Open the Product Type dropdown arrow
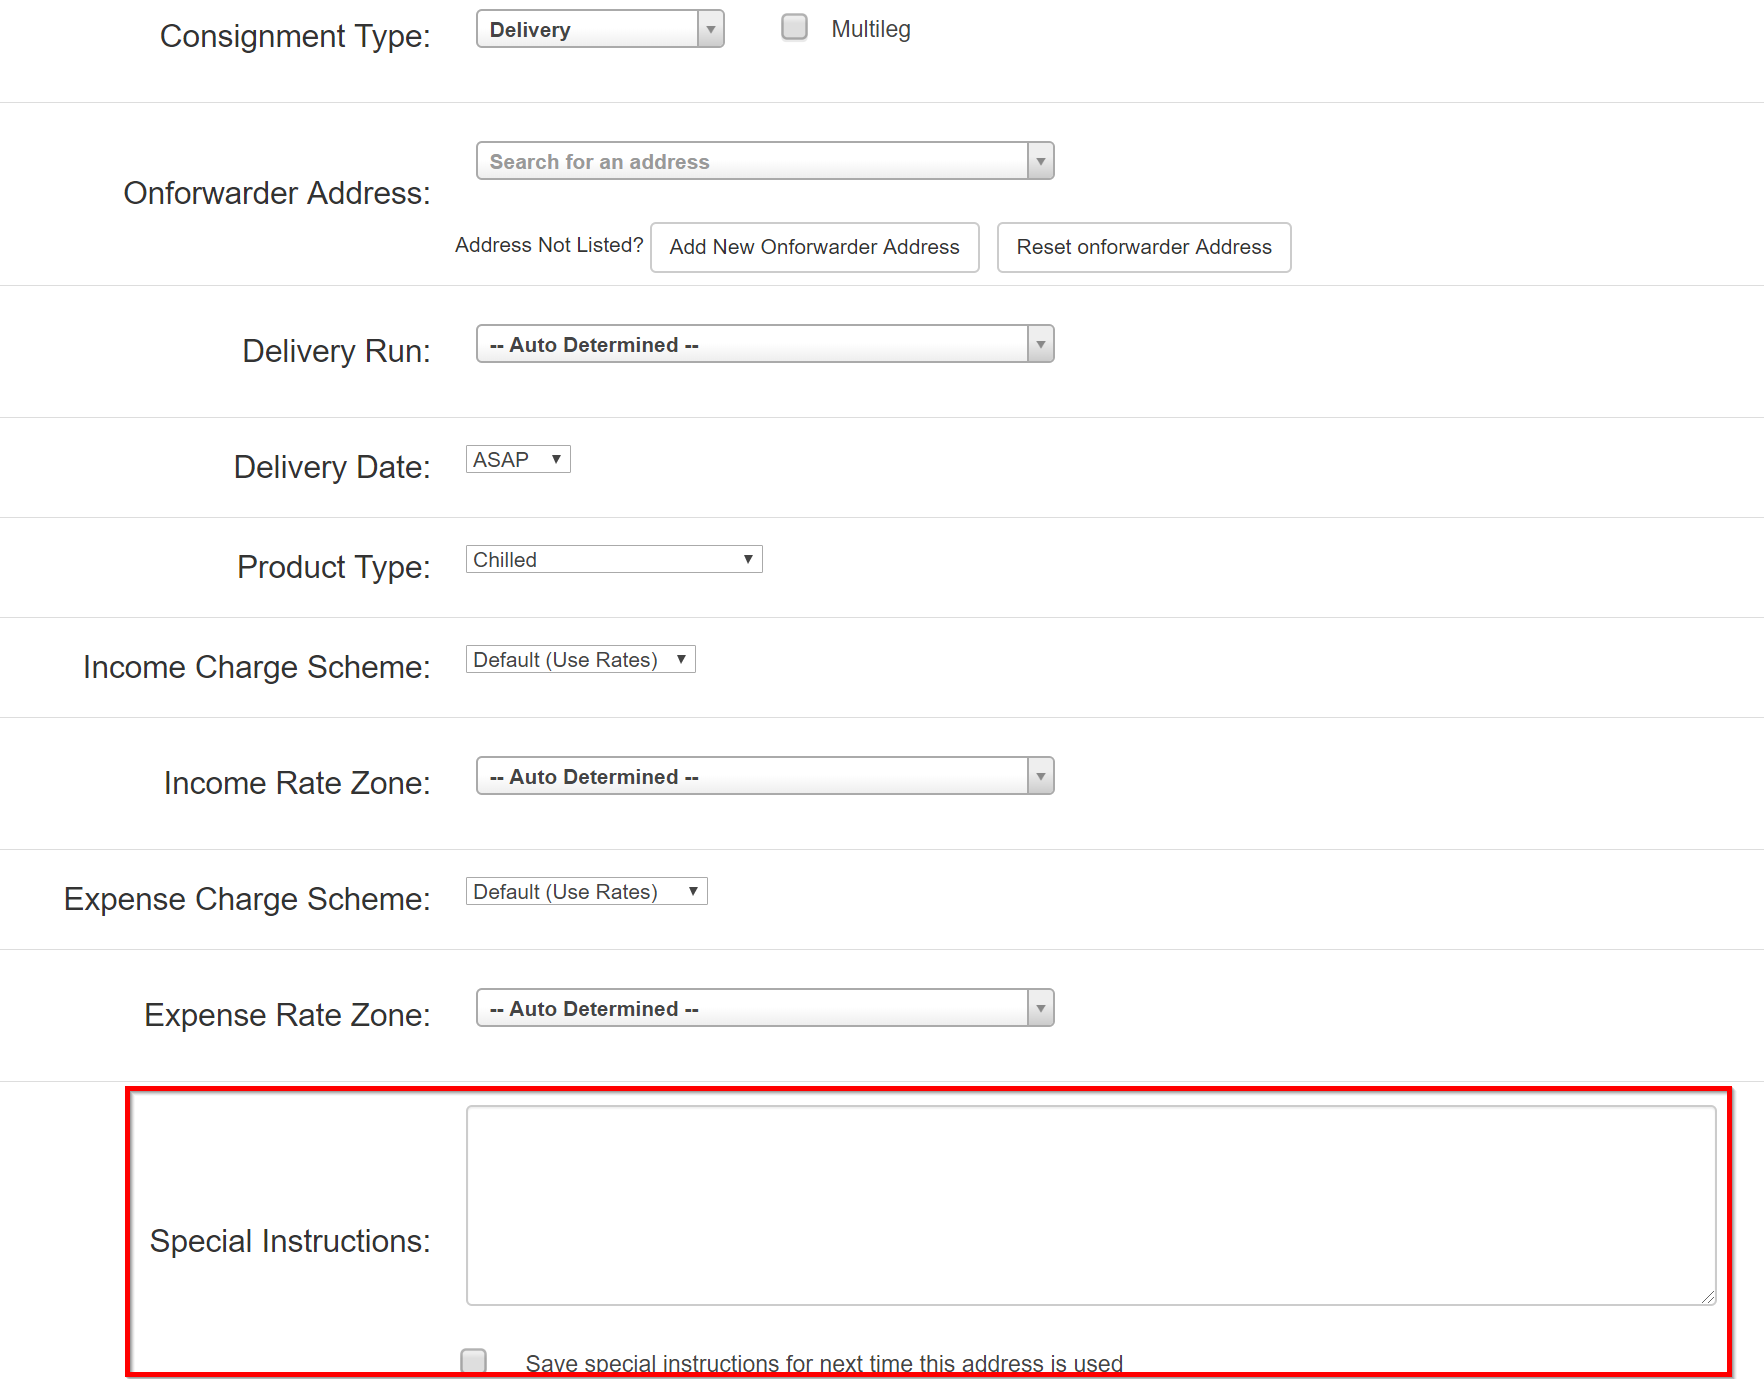The height and width of the screenshot is (1379, 1764). [748, 559]
